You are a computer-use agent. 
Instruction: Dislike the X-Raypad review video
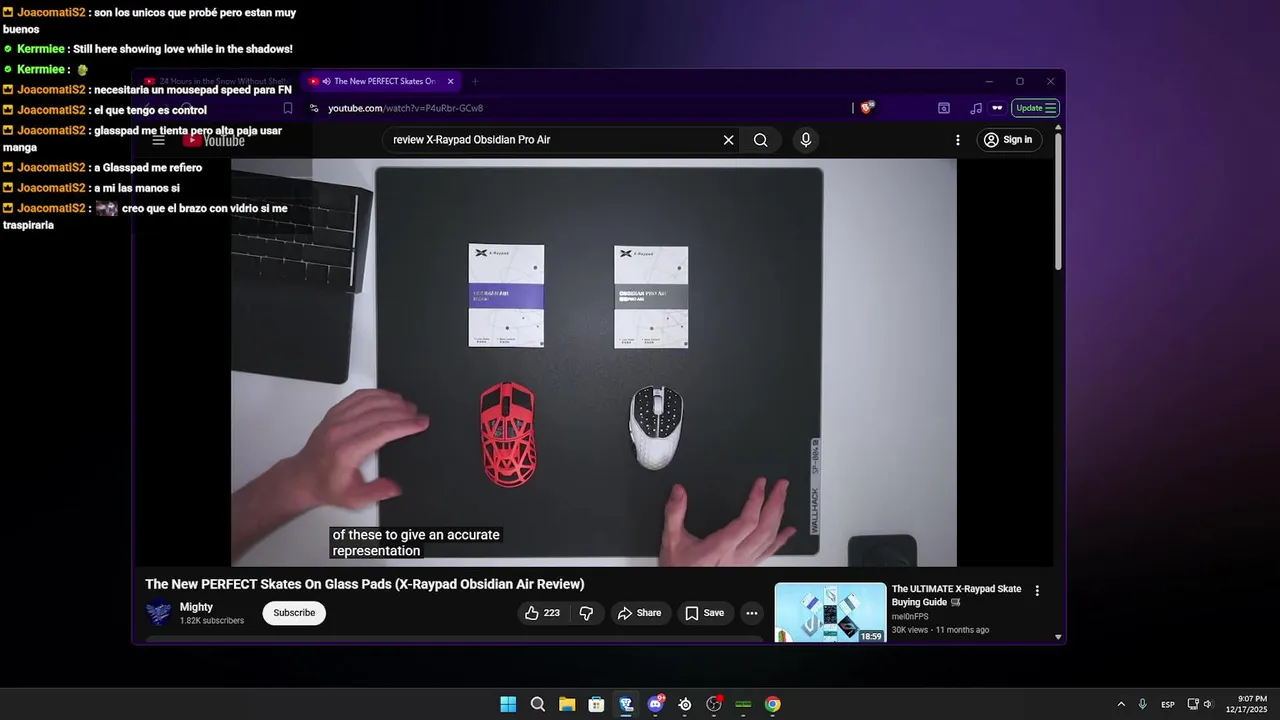[x=587, y=613]
